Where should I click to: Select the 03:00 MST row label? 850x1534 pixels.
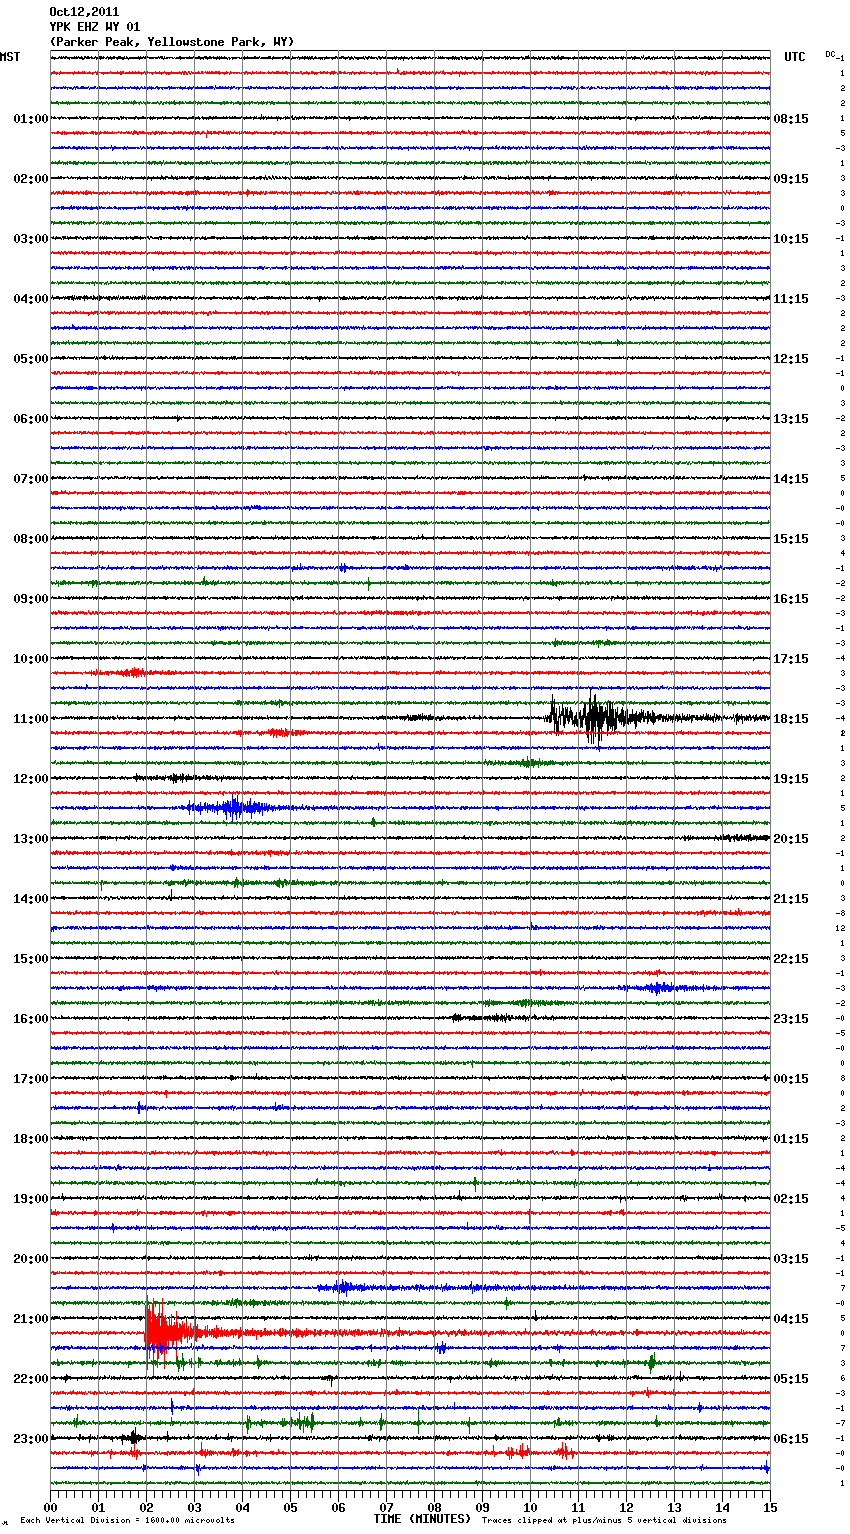(30, 239)
